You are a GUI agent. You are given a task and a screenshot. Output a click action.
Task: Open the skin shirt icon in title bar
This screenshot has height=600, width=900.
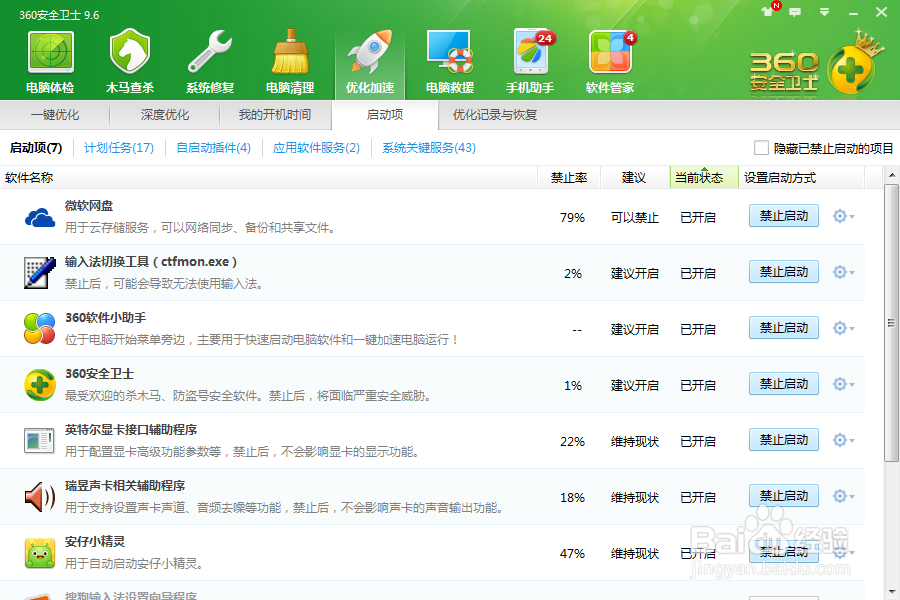(x=767, y=11)
